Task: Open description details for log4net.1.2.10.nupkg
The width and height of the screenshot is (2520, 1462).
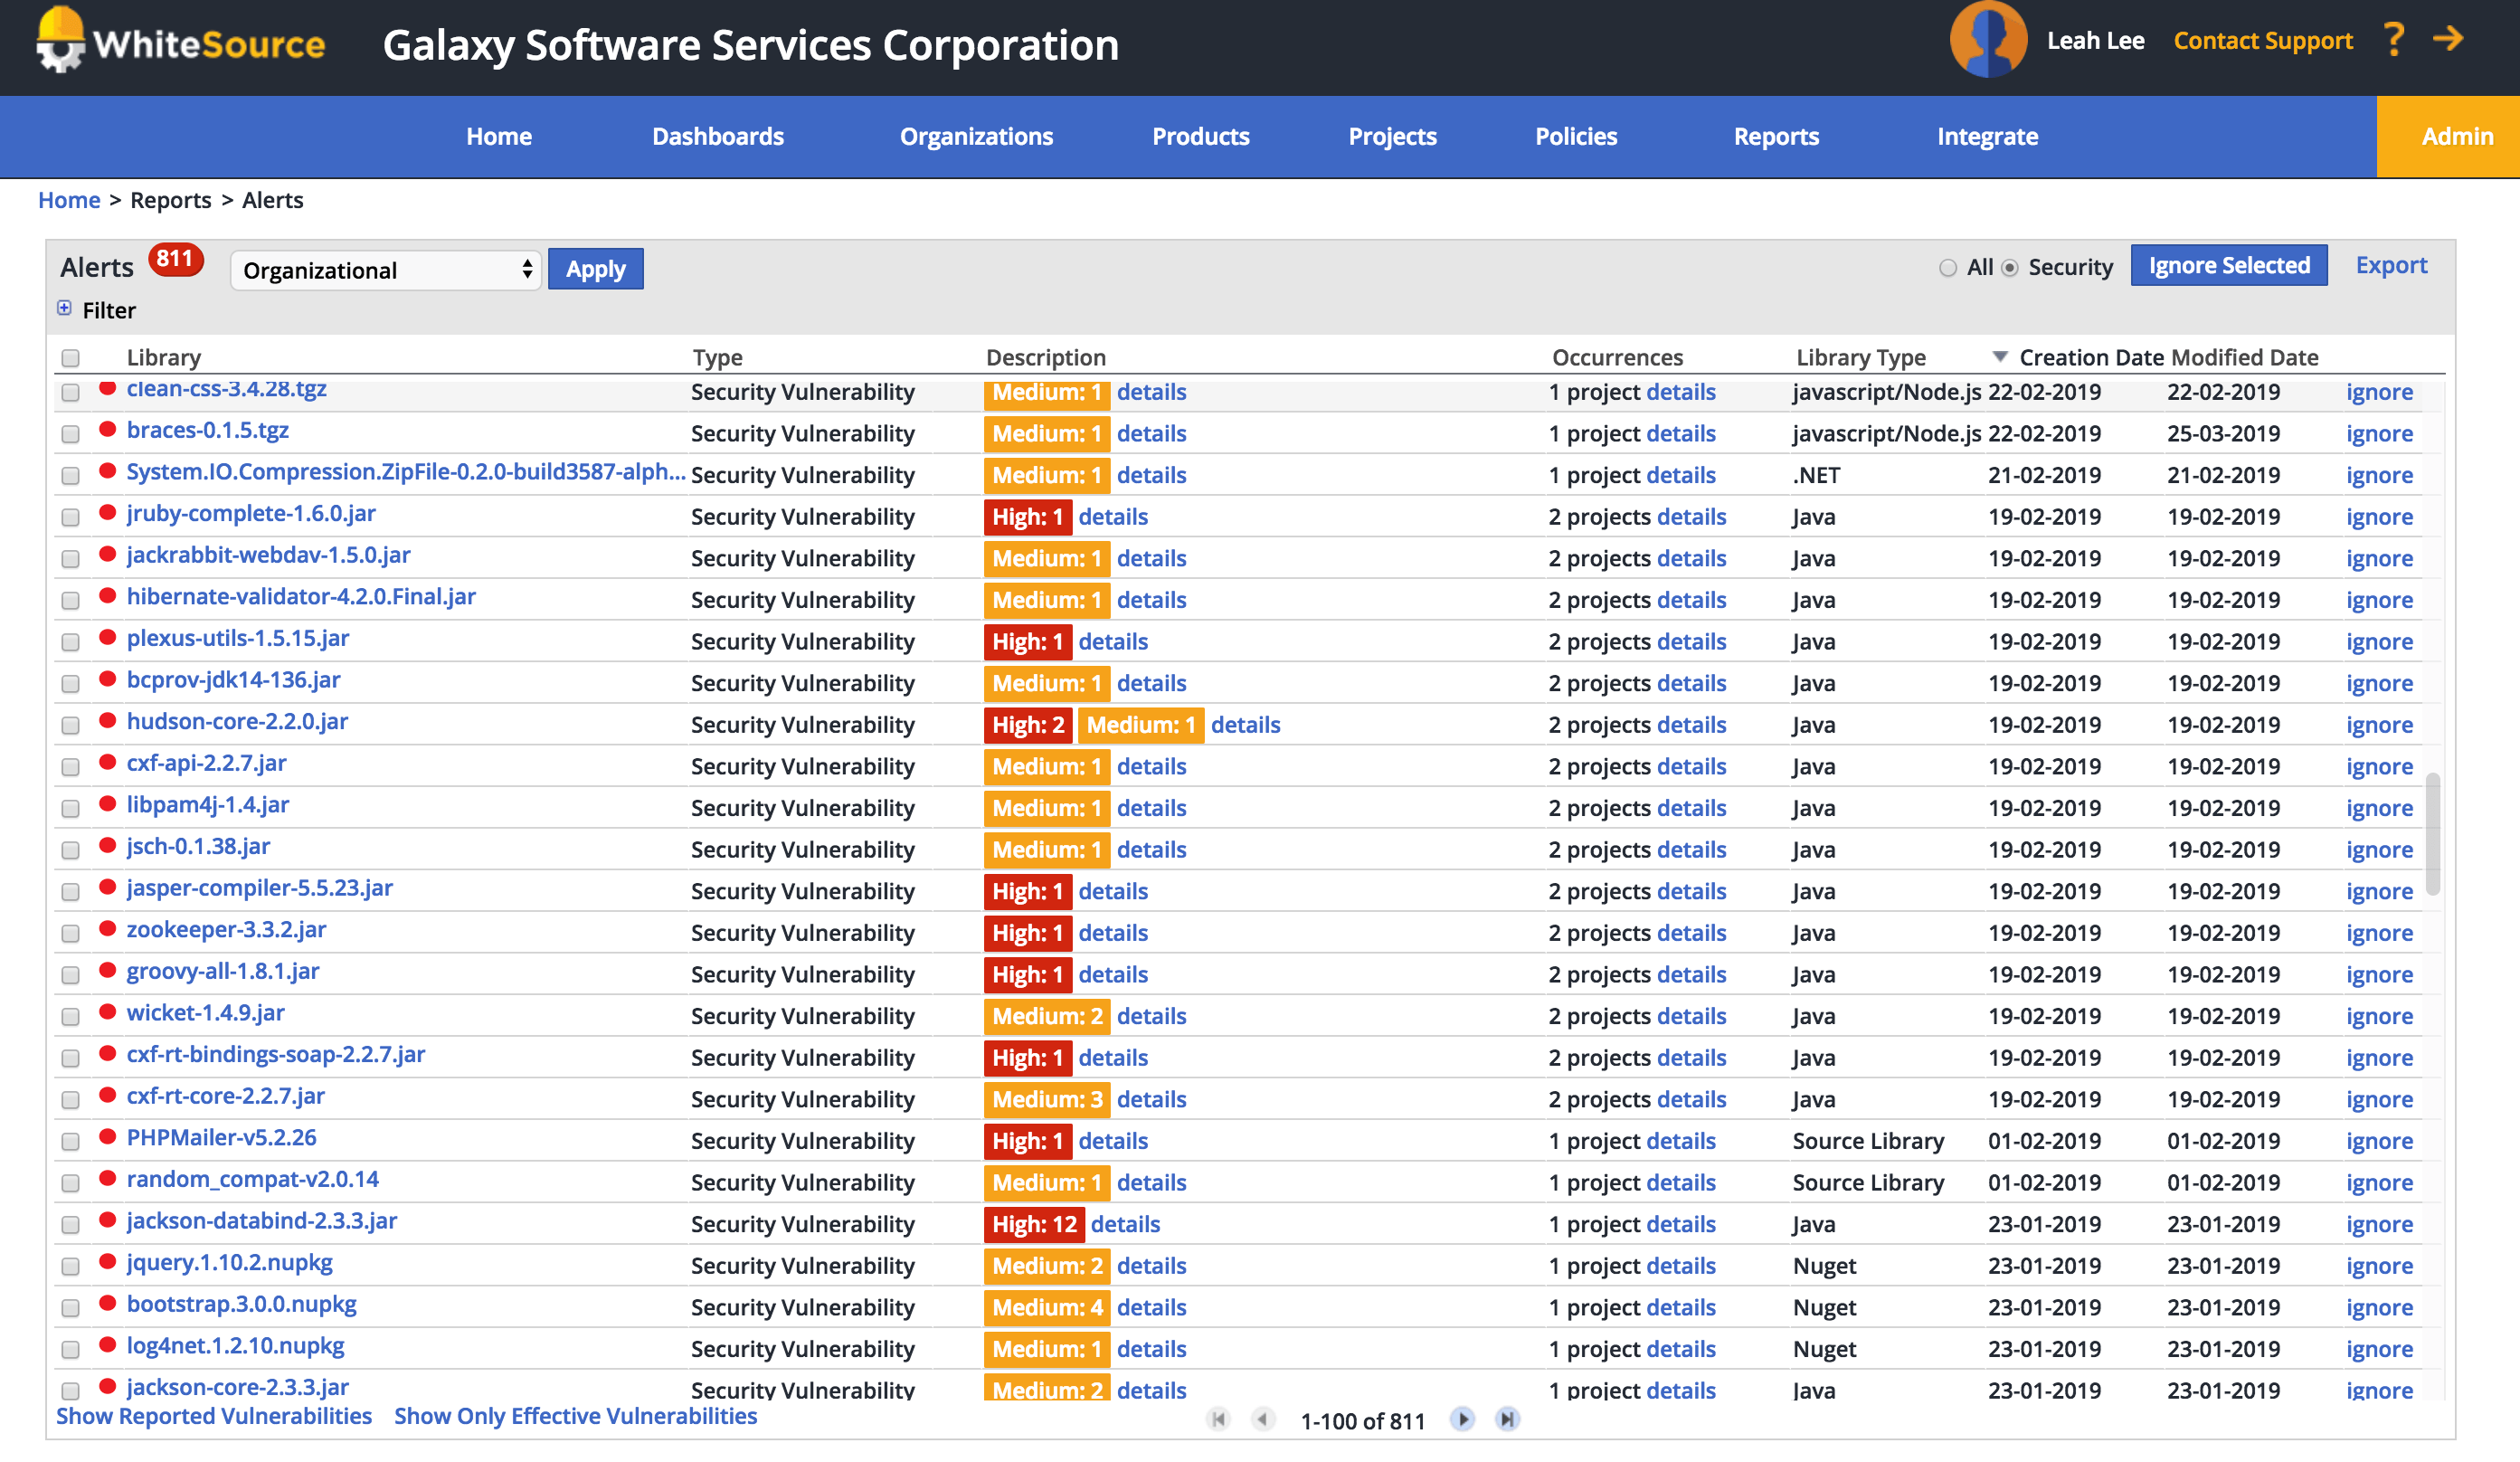Action: click(x=1151, y=1349)
